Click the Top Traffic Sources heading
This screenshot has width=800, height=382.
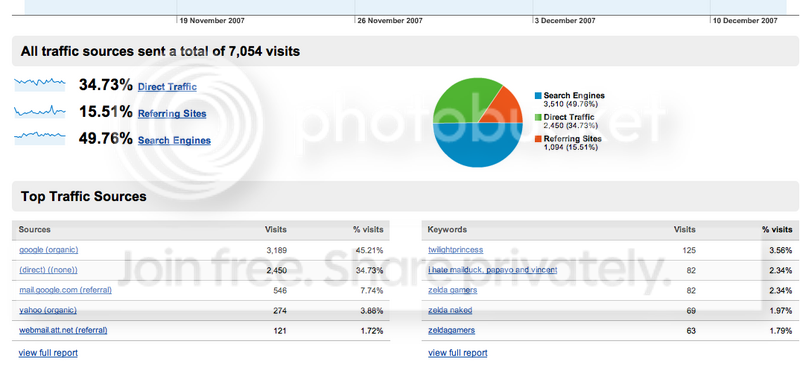point(84,197)
